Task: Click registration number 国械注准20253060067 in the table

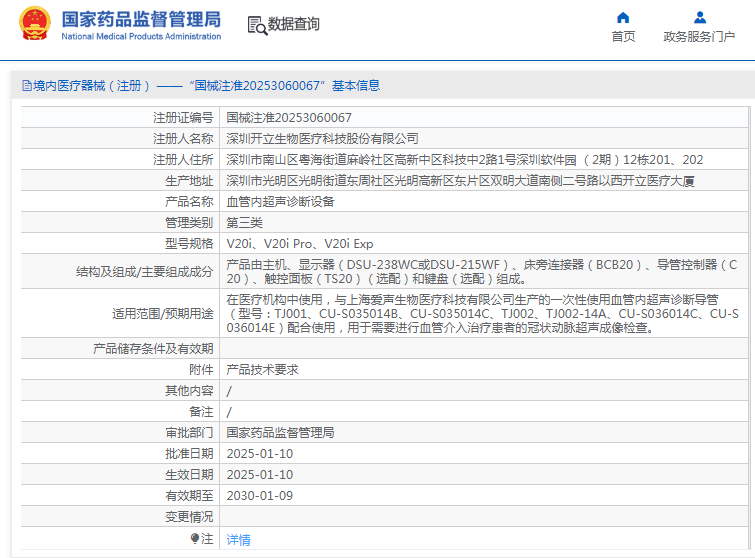Action: coord(289,117)
